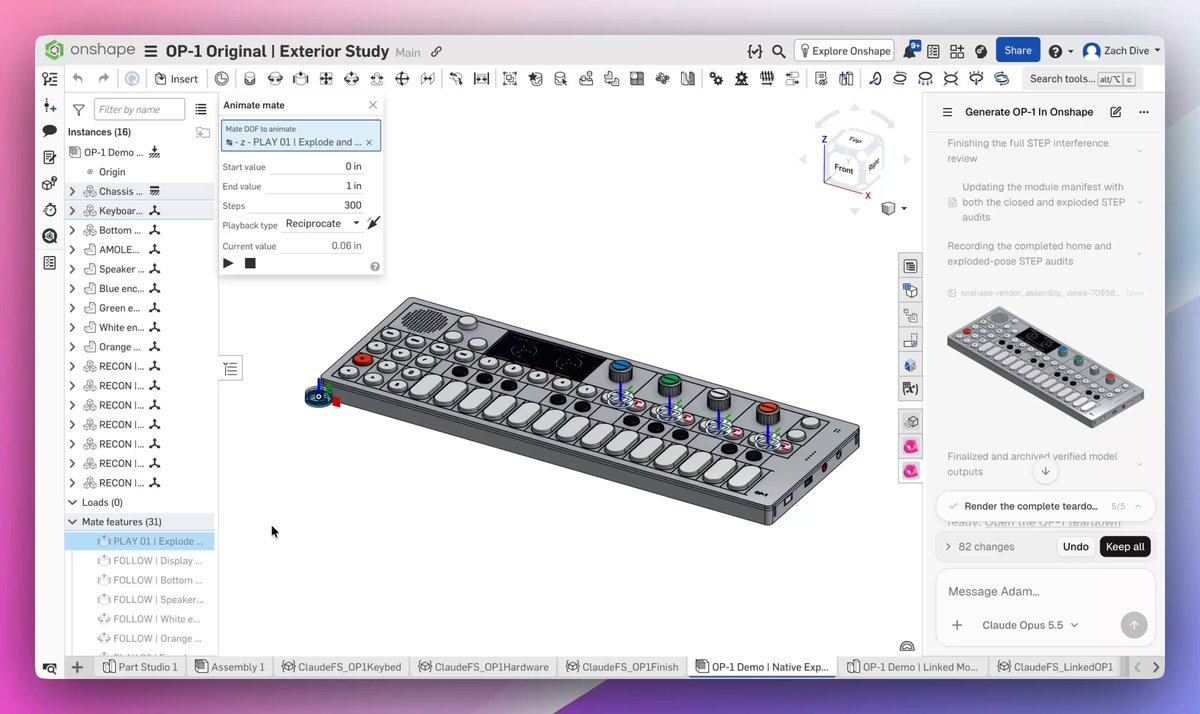
Task: Switch to the OP-1 Demo | Linked Mo... tab
Action: coord(912,667)
